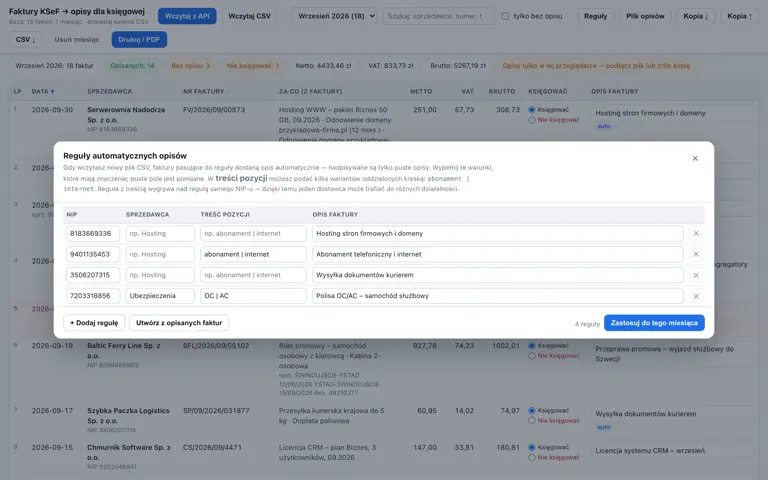Select Nie księgować for Serwerownia Nadodrze invoice
The width and height of the screenshot is (768, 480).
(531, 120)
